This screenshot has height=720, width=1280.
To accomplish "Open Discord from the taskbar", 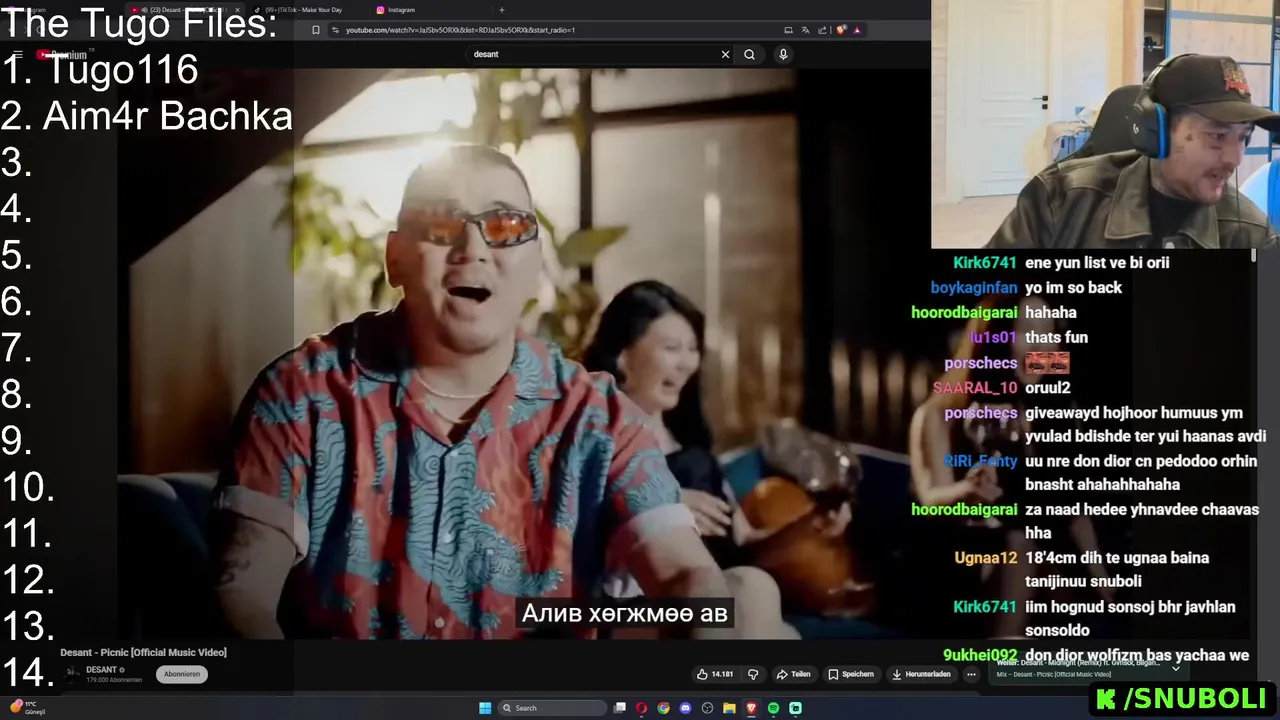I will coord(686,708).
